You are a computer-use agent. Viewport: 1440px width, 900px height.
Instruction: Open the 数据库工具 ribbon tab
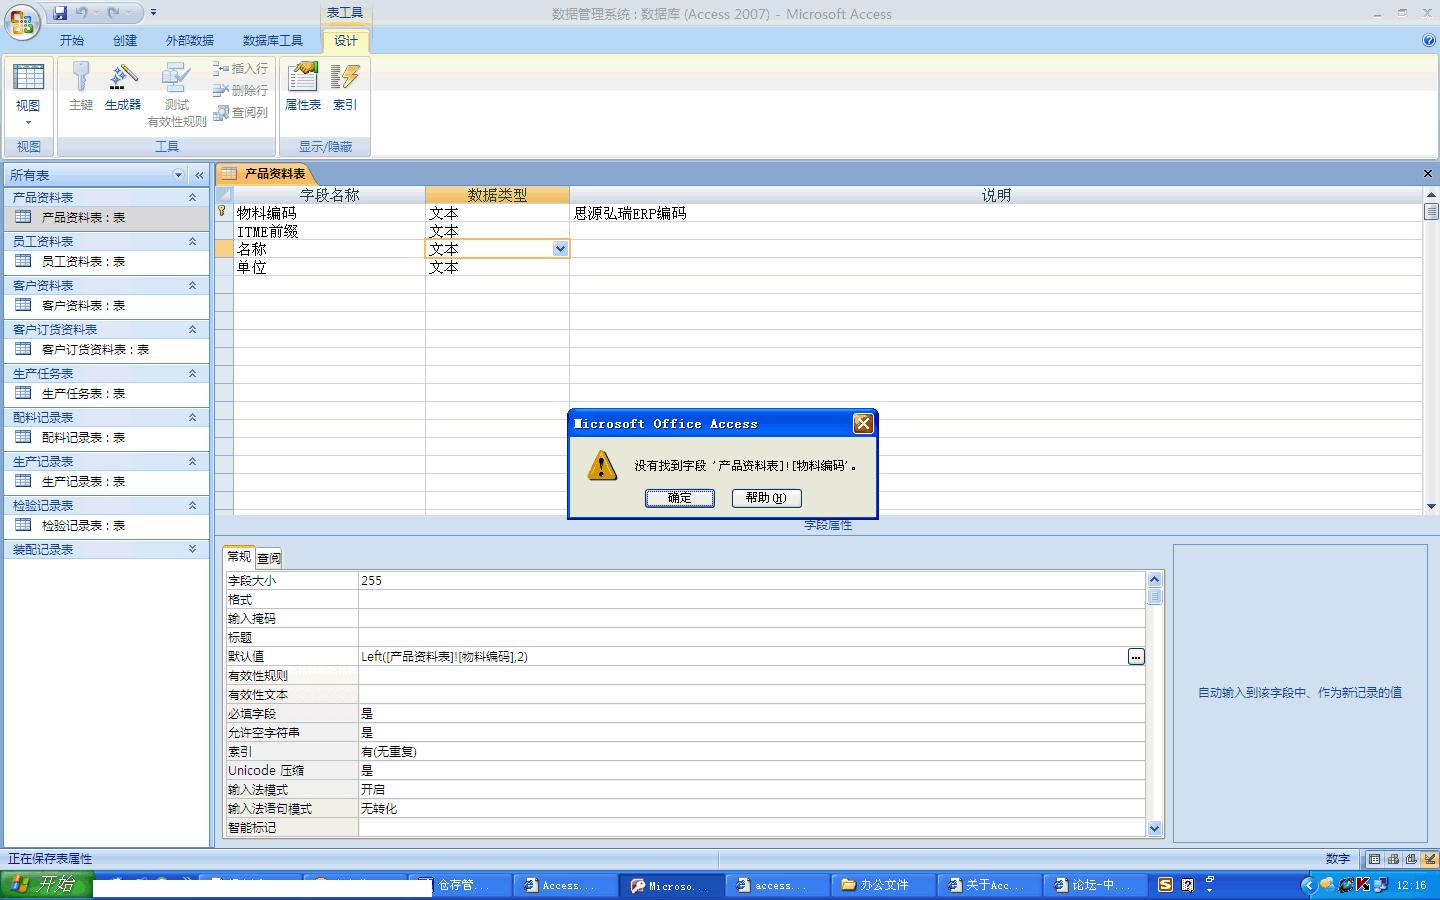[x=273, y=41]
